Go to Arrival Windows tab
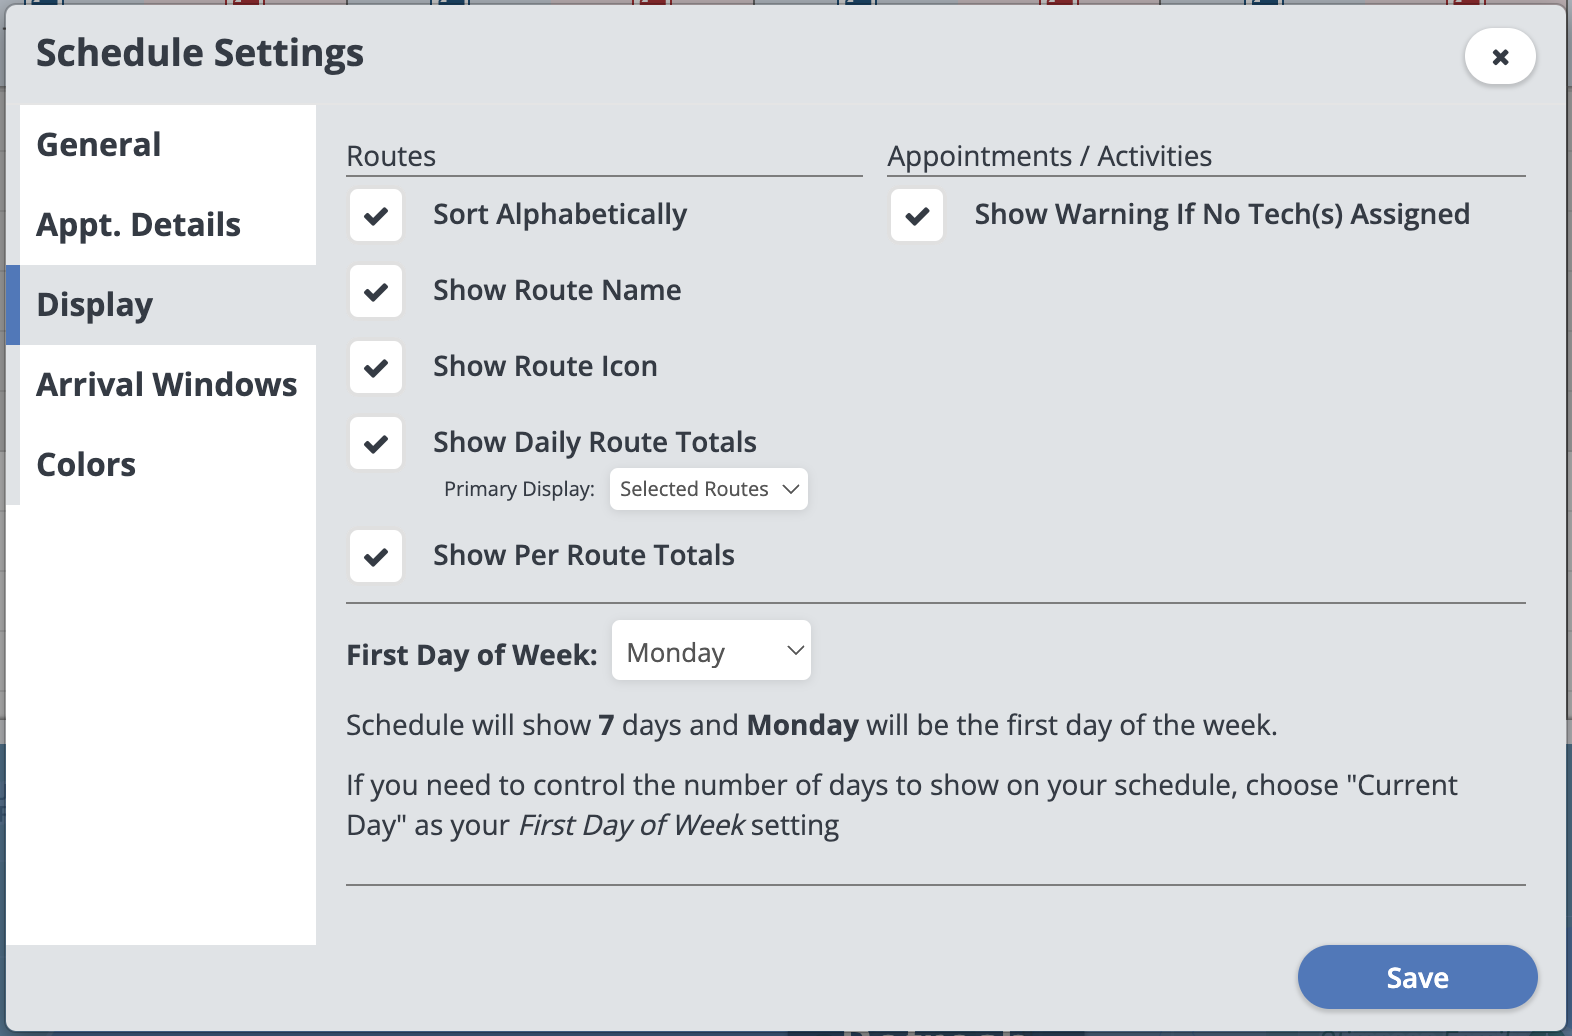1572x1036 pixels. click(x=166, y=385)
